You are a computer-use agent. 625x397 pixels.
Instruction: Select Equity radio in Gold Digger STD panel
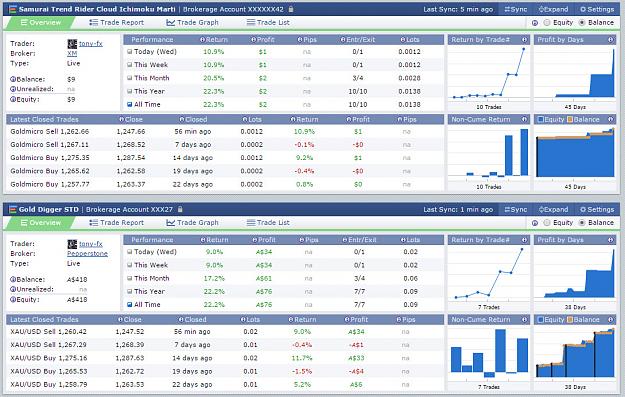pos(547,223)
